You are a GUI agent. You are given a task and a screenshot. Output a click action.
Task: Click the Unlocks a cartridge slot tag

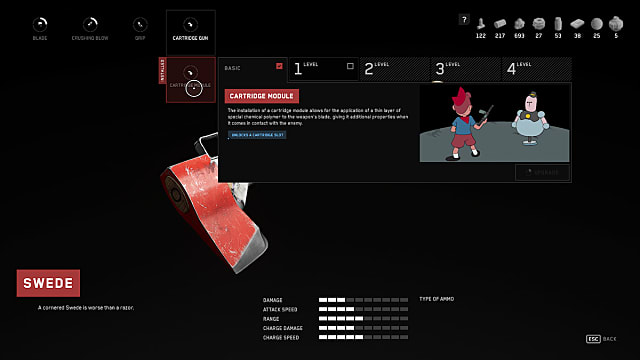tap(257, 135)
